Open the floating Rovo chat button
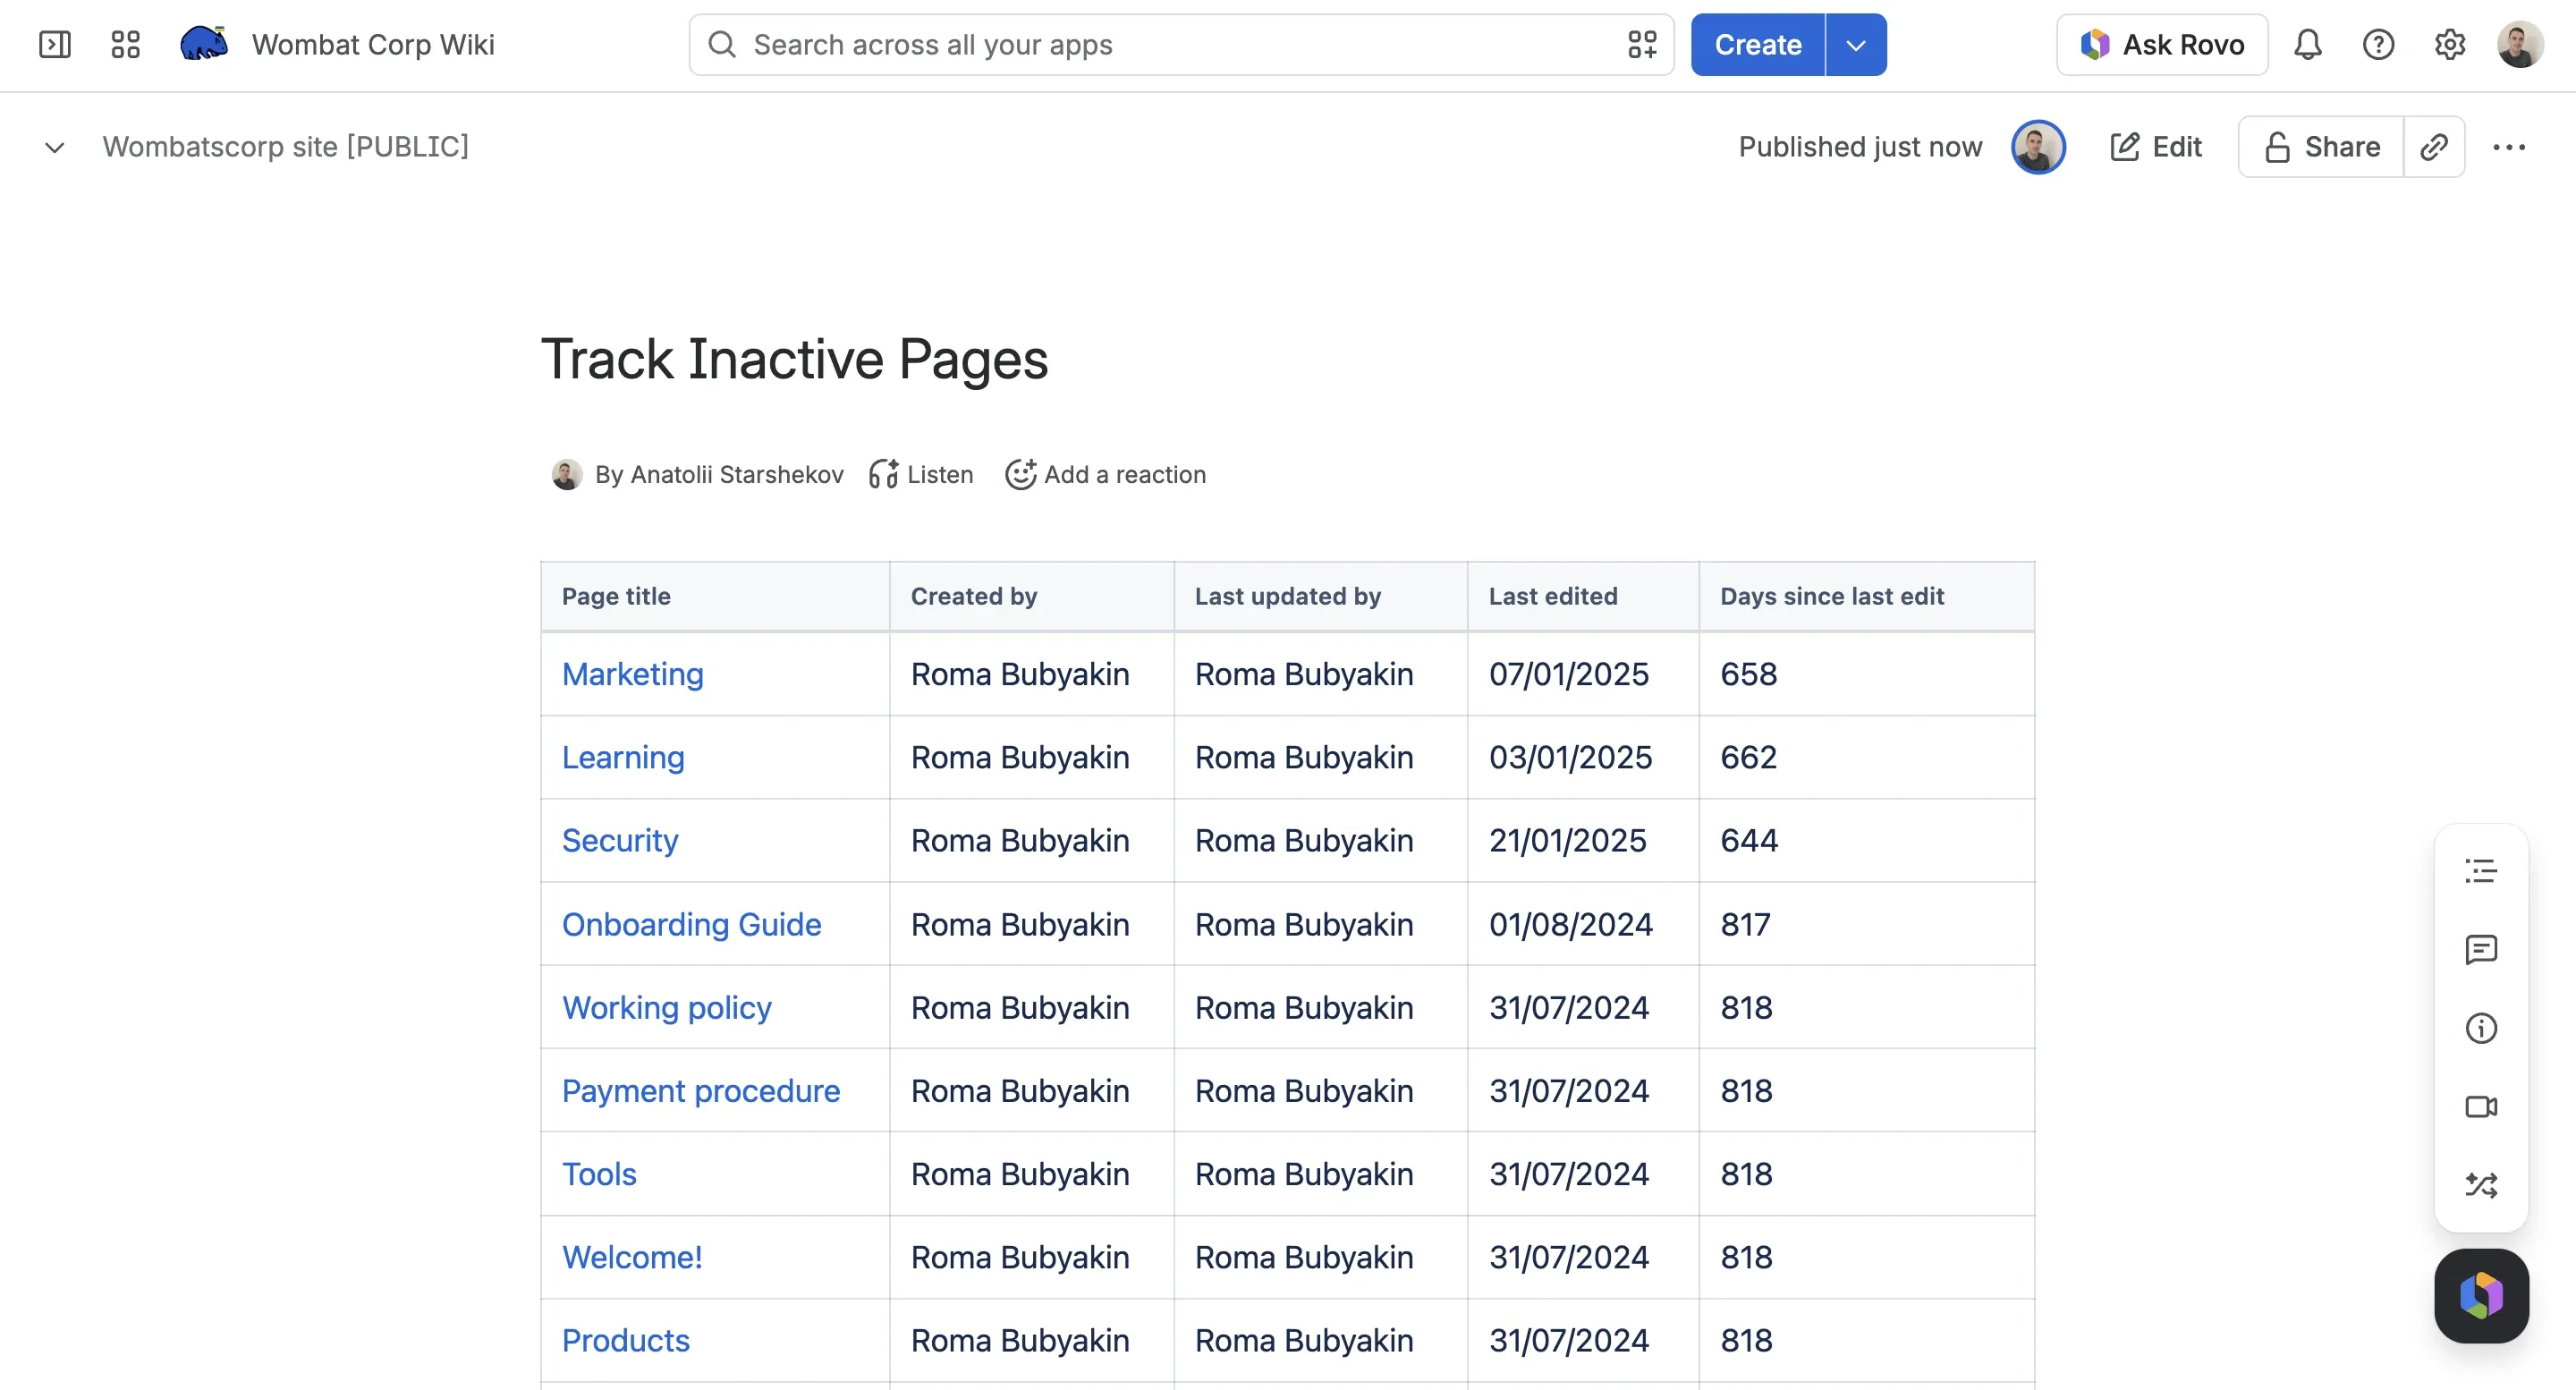This screenshot has width=2576, height=1390. click(2481, 1296)
